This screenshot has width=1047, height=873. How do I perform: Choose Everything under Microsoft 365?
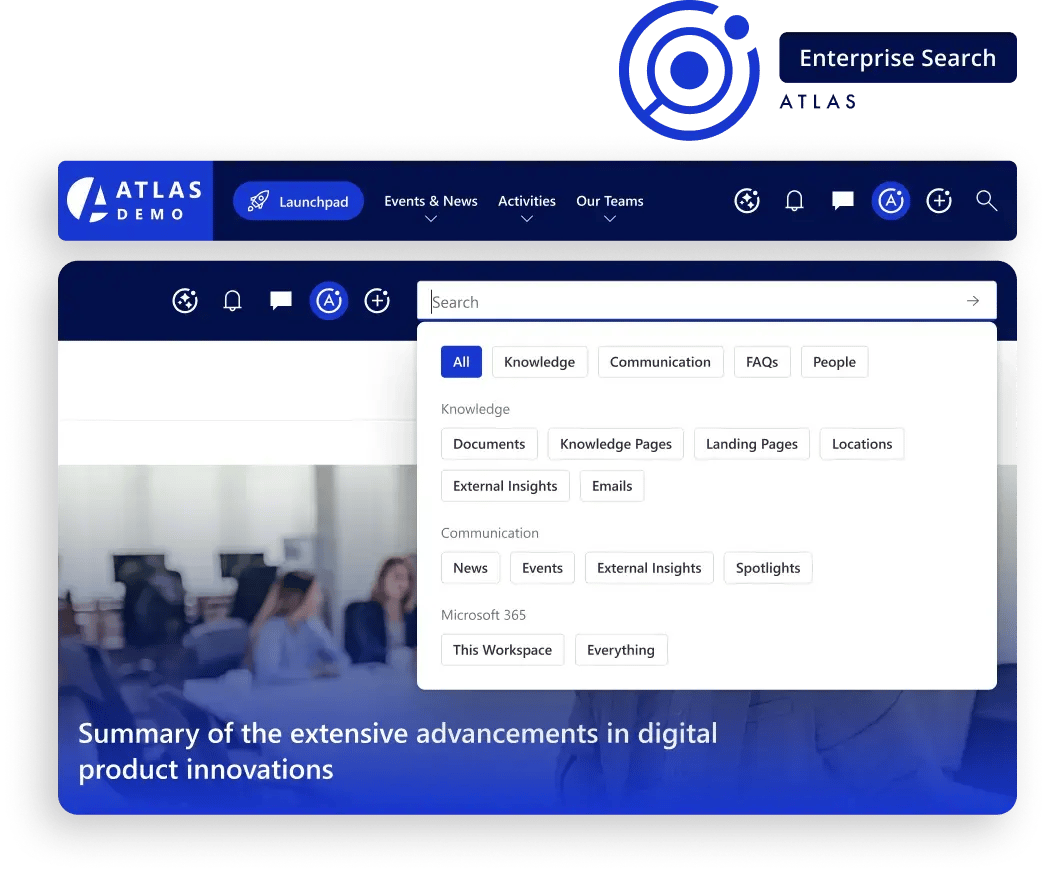(621, 649)
